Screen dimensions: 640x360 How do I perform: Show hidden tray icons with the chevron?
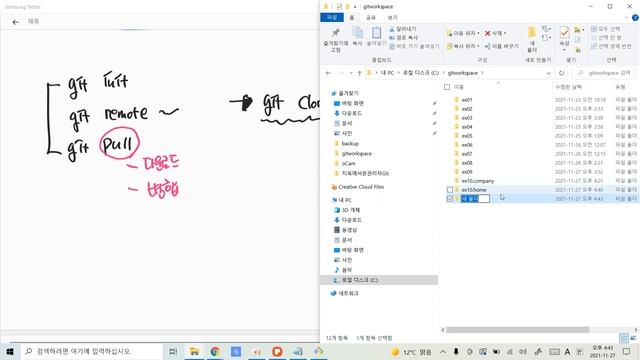(x=443, y=351)
